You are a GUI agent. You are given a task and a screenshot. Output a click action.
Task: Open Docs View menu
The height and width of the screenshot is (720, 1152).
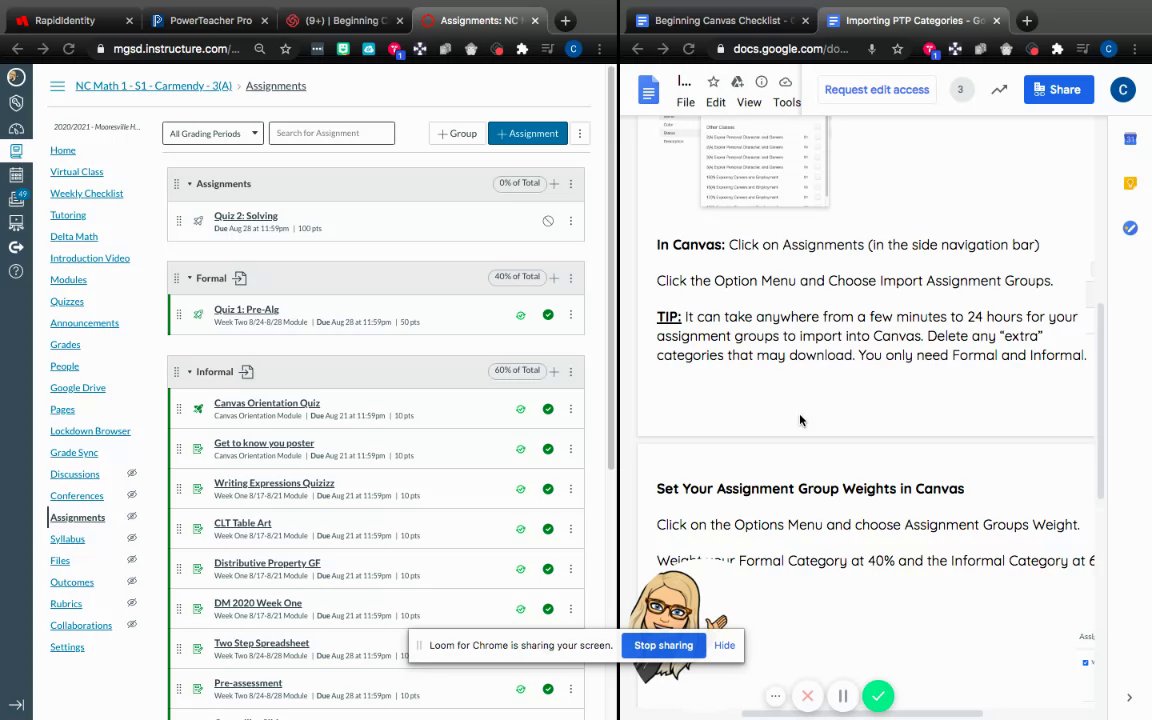coord(749,102)
